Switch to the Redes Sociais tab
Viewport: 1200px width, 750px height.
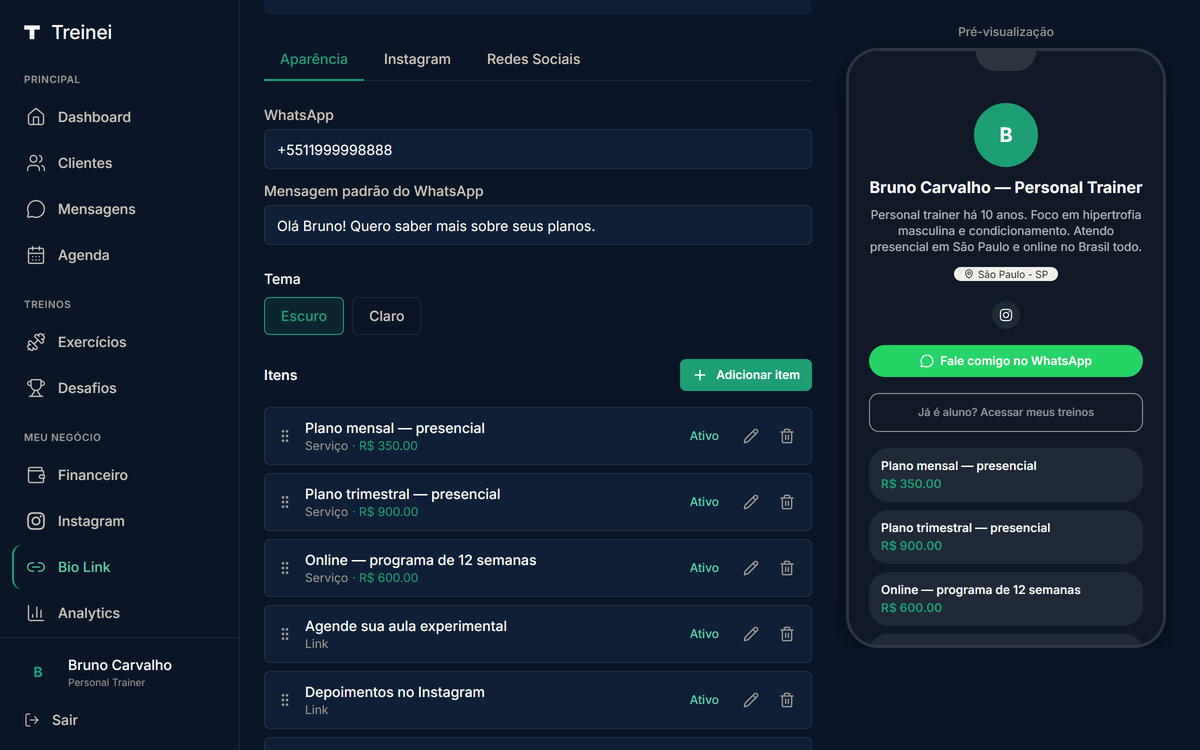tap(533, 59)
